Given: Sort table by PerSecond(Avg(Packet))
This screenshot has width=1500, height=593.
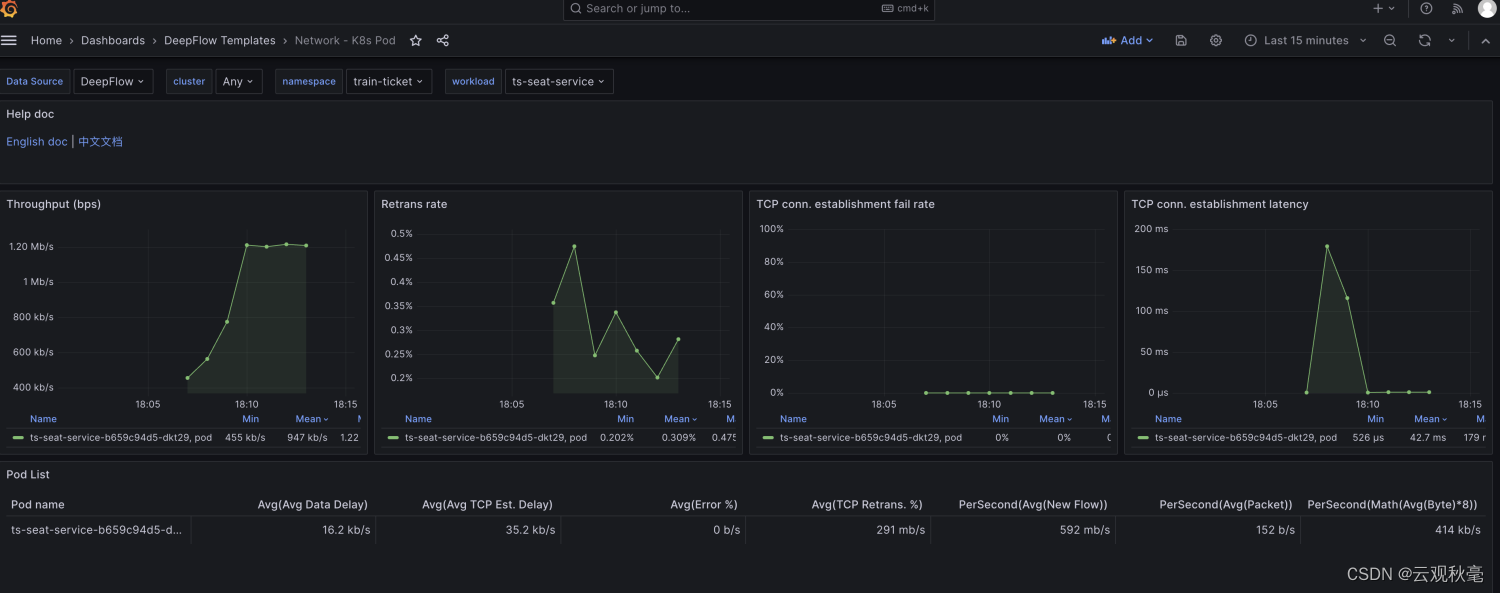Looking at the screenshot, I should 1226,505.
